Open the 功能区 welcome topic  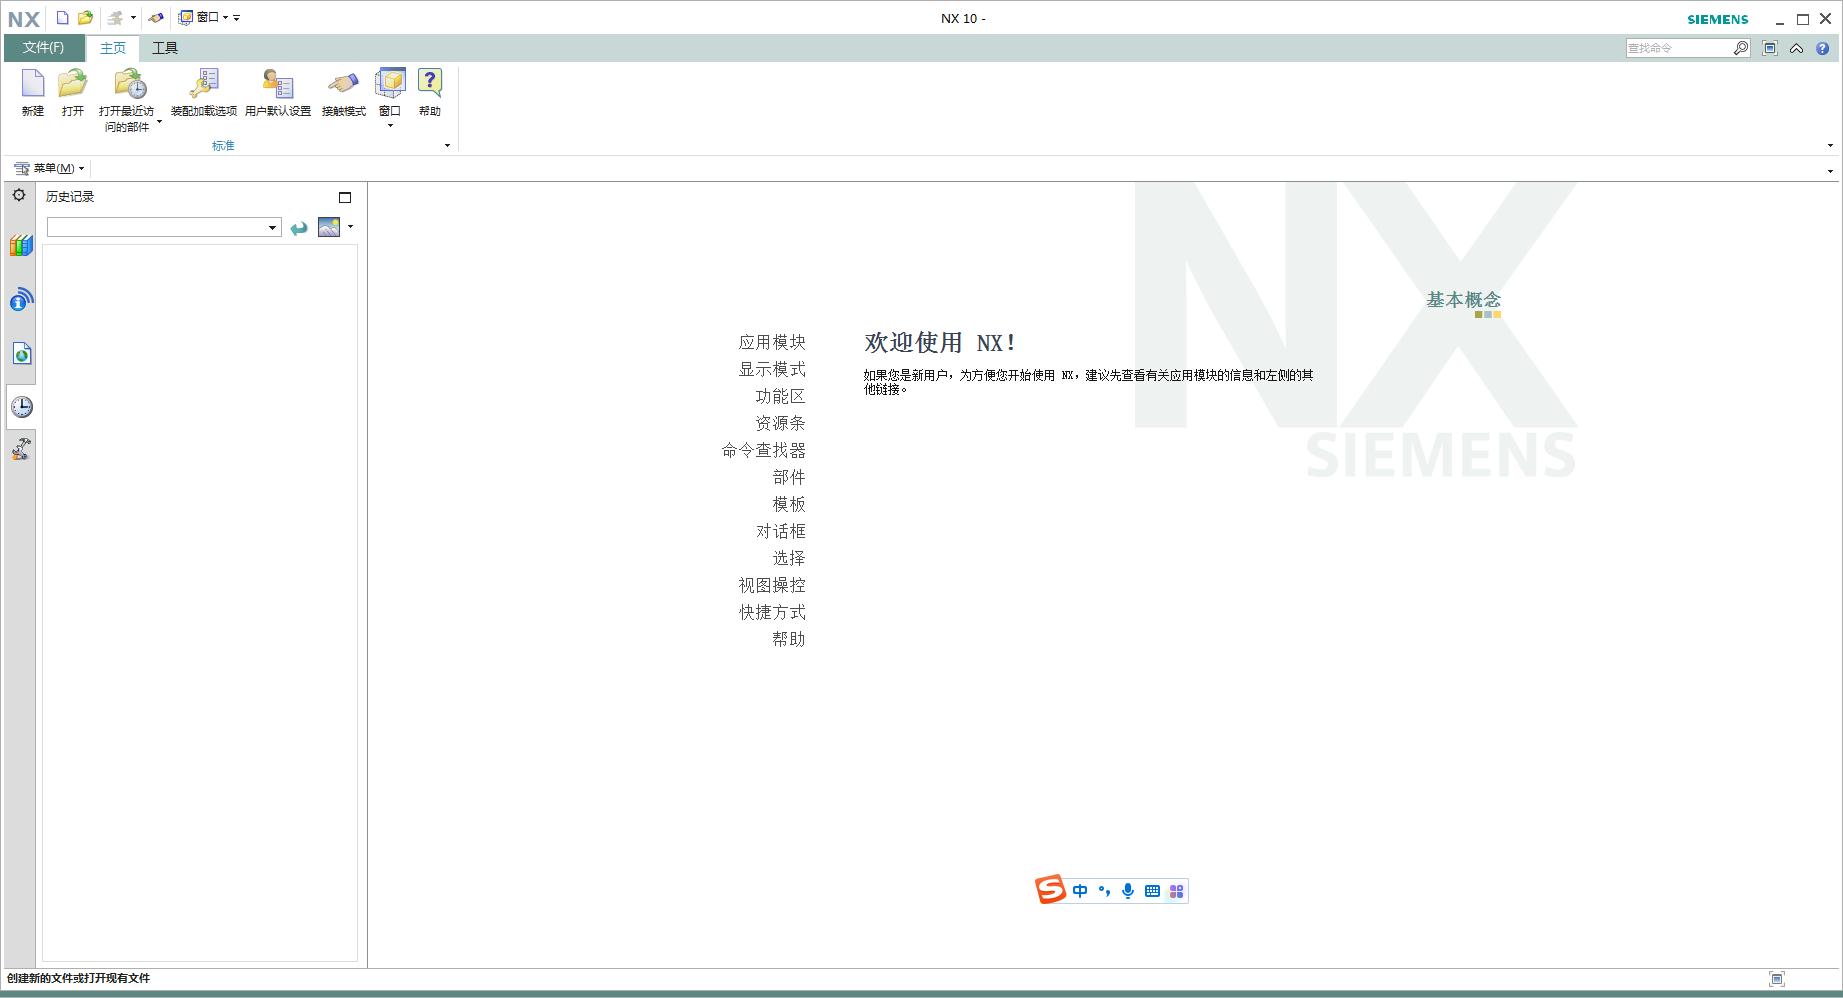tap(780, 396)
